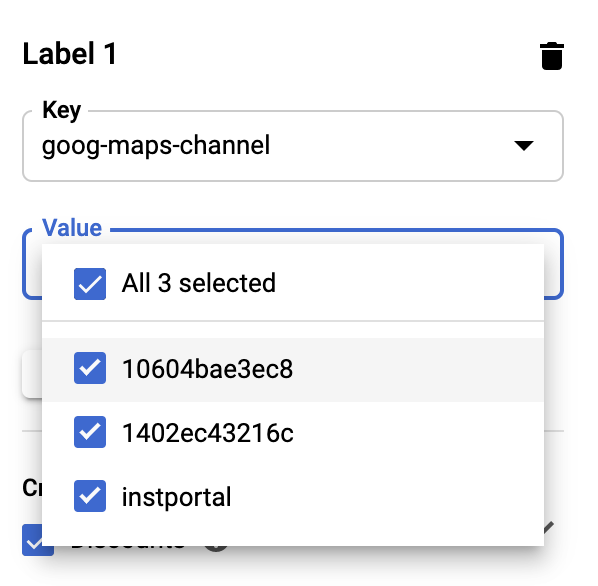Click the blue Value label

[x=72, y=228]
